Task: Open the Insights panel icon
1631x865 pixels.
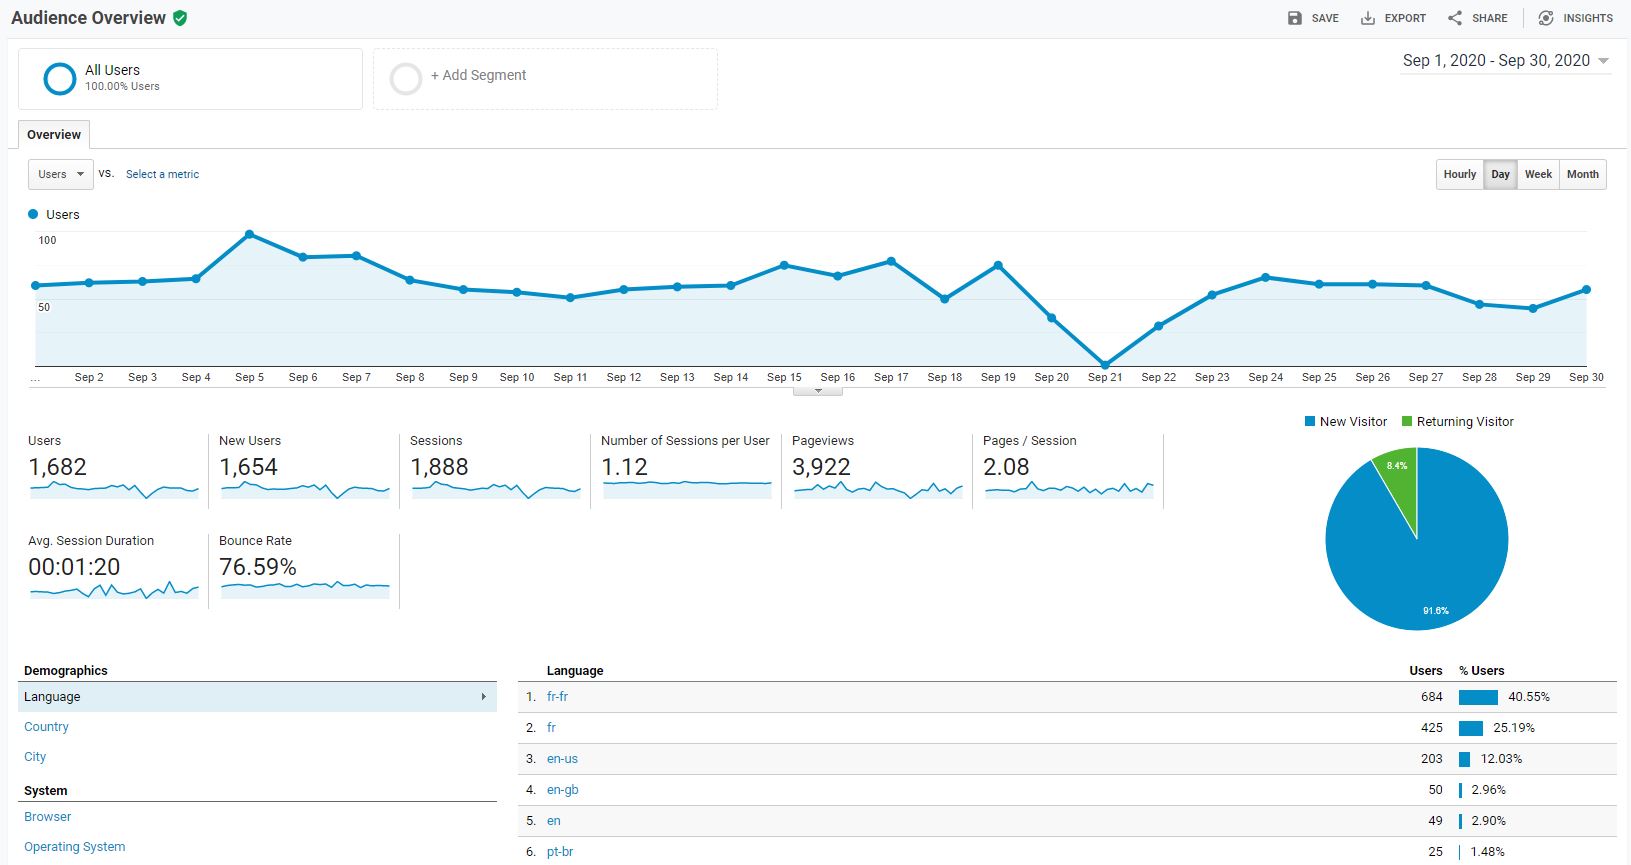Action: [x=1546, y=18]
